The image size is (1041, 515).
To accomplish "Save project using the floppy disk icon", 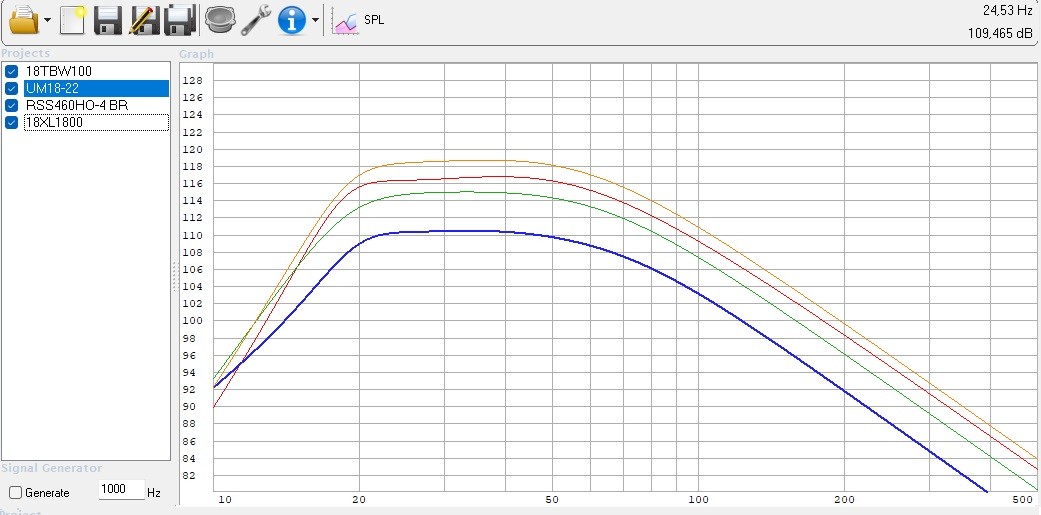I will click(x=107, y=19).
